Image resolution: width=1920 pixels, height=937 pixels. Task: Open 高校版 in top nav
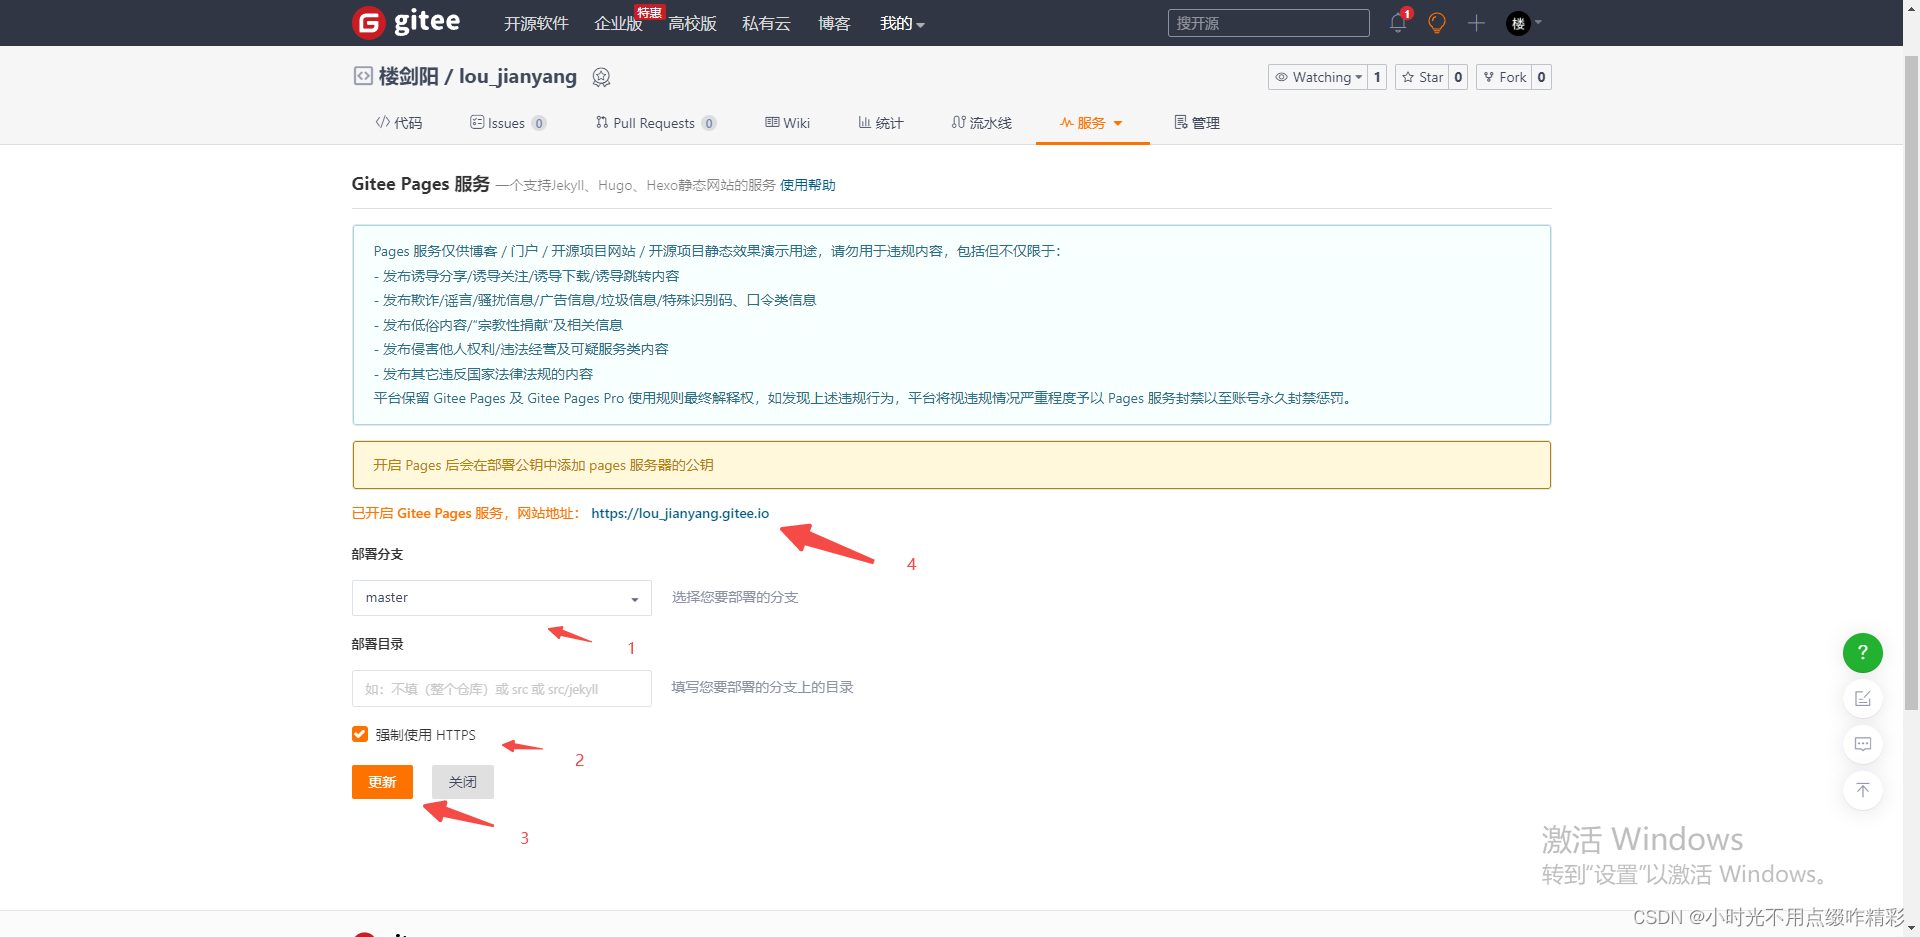[692, 23]
